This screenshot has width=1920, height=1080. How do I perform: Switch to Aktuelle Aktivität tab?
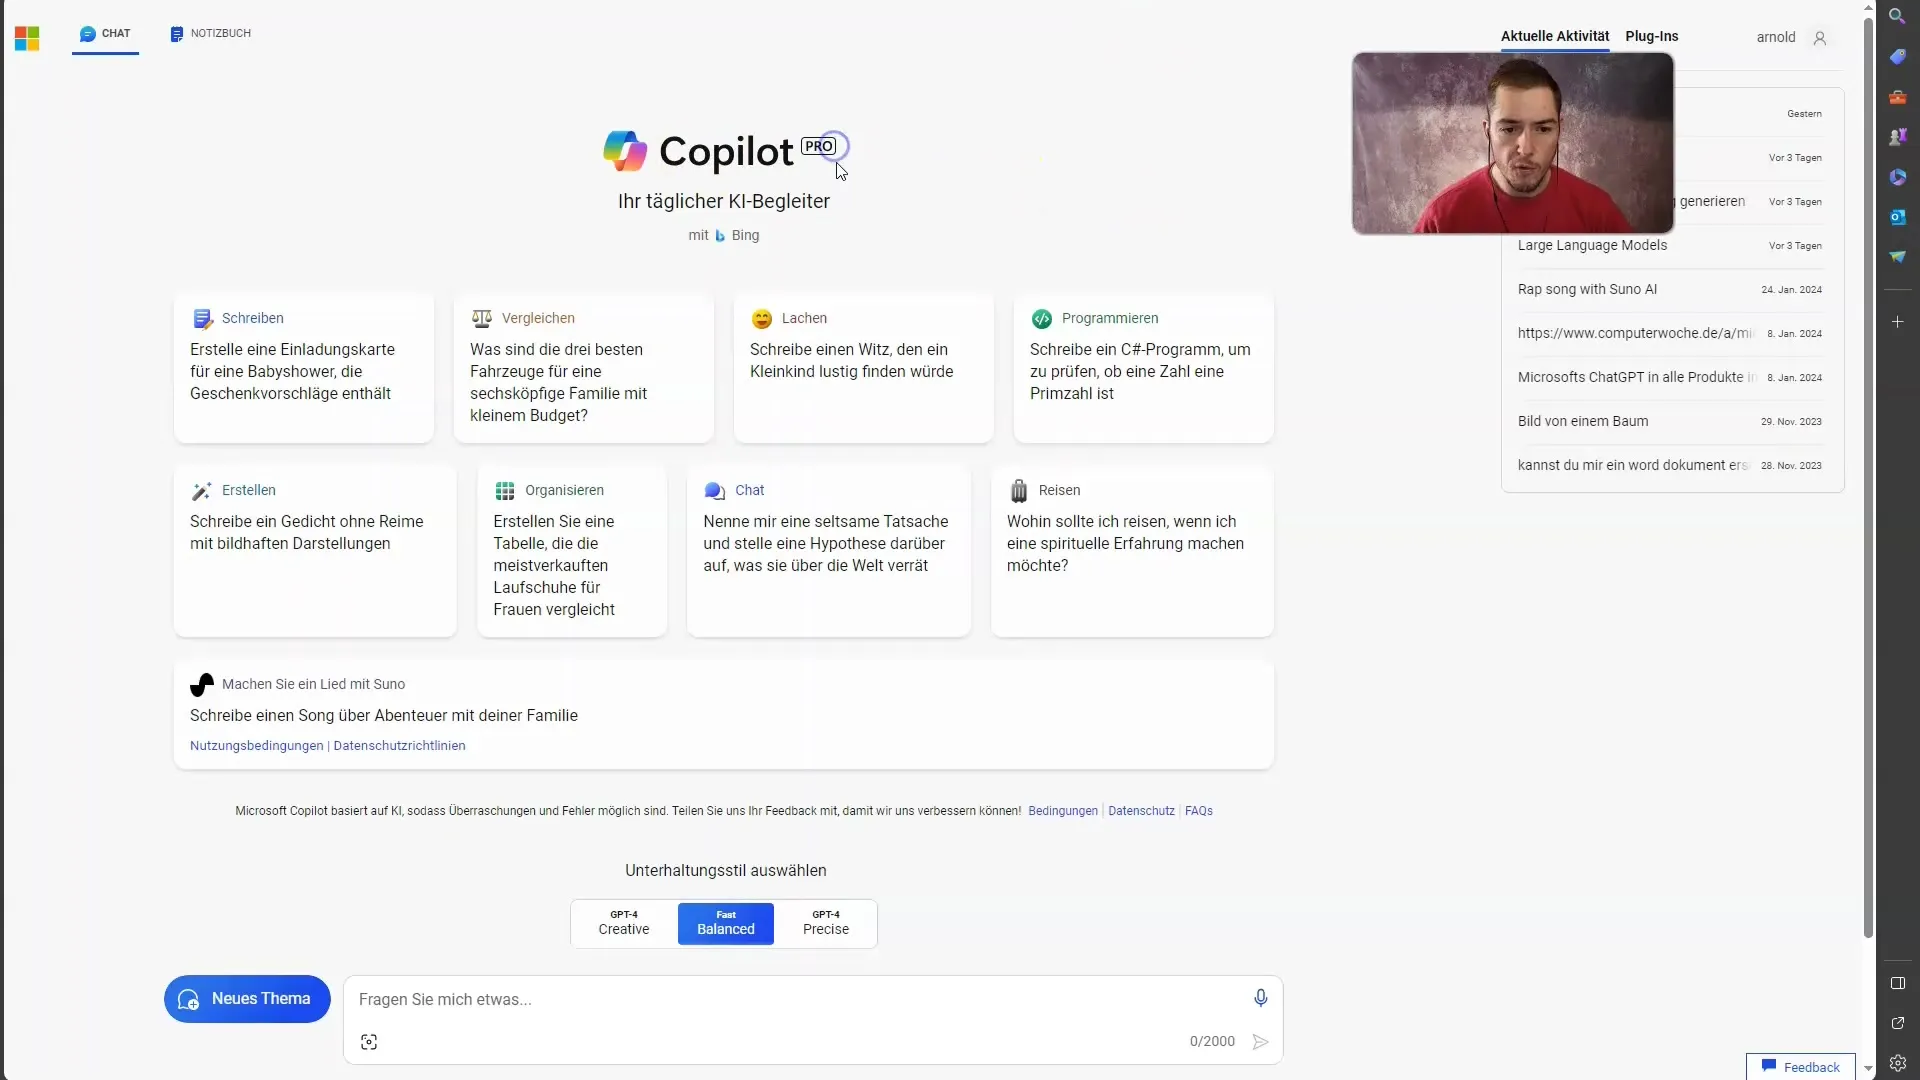point(1553,36)
